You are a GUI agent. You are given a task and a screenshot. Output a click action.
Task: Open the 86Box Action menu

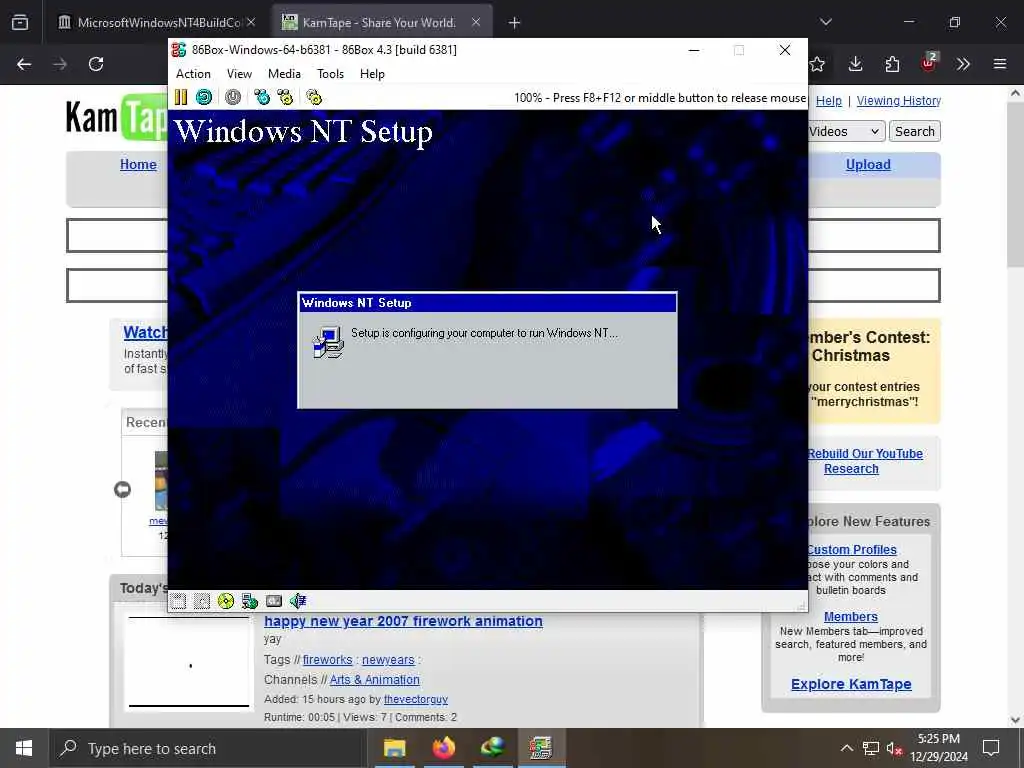[x=193, y=74]
